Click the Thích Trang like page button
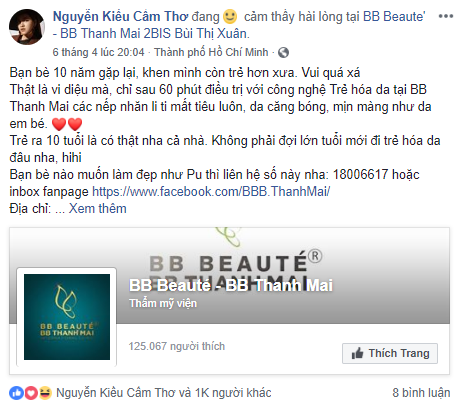This screenshot has height=408, width=459. [x=390, y=353]
